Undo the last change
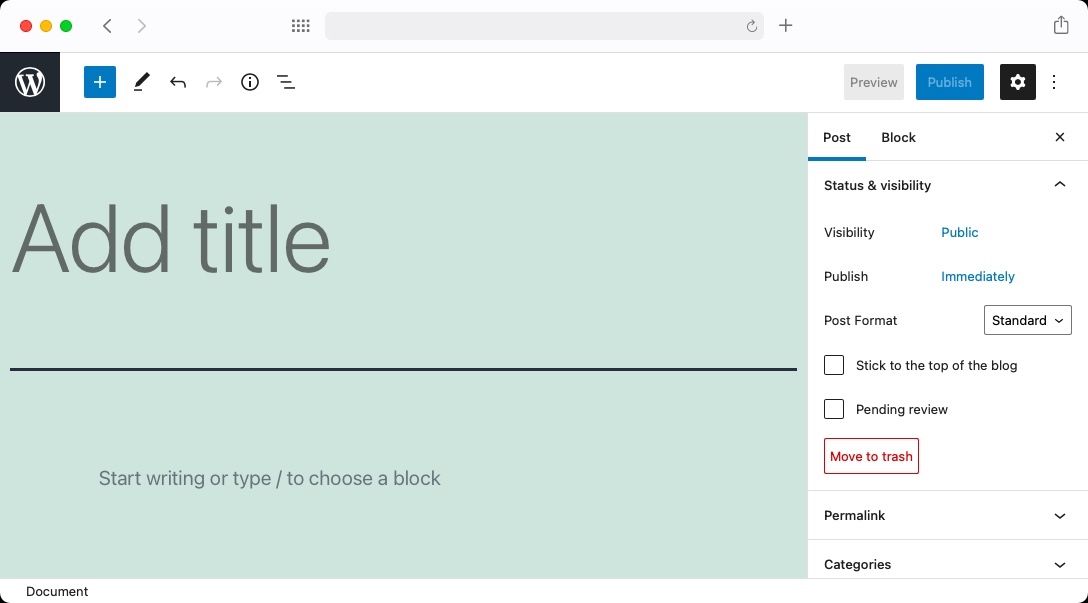Viewport: 1088px width, 603px height. coord(178,82)
